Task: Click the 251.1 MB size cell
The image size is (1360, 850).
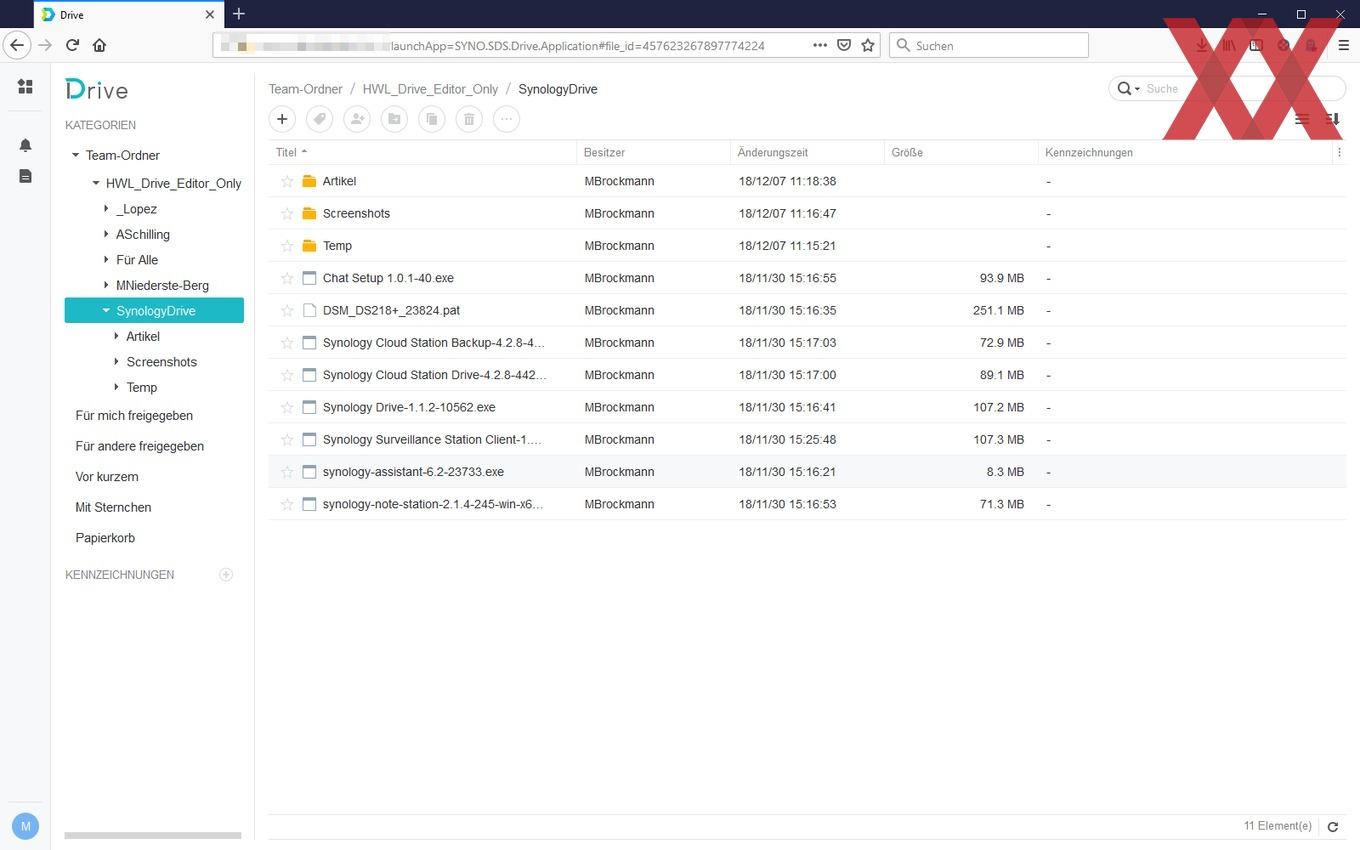Action: (998, 310)
